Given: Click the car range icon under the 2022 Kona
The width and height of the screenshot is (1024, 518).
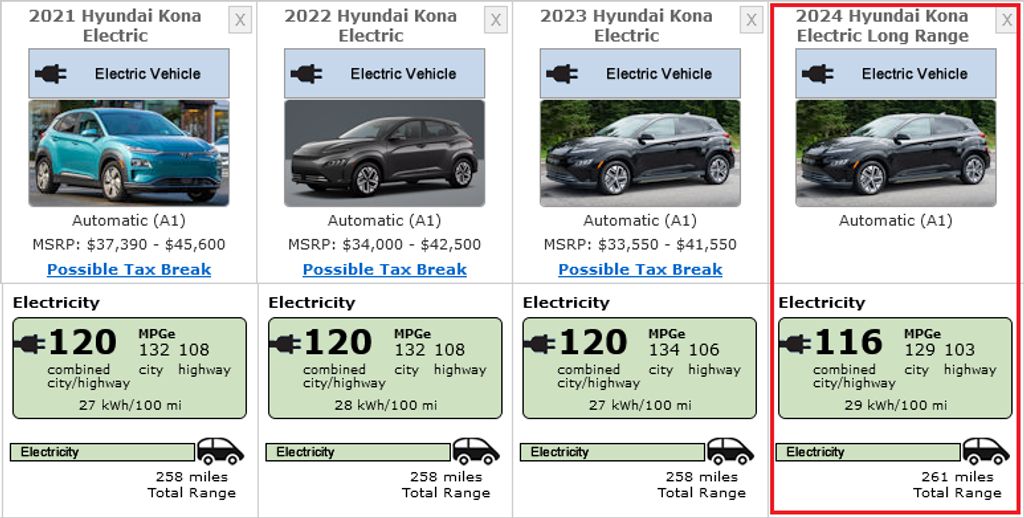Looking at the screenshot, I should [476, 451].
